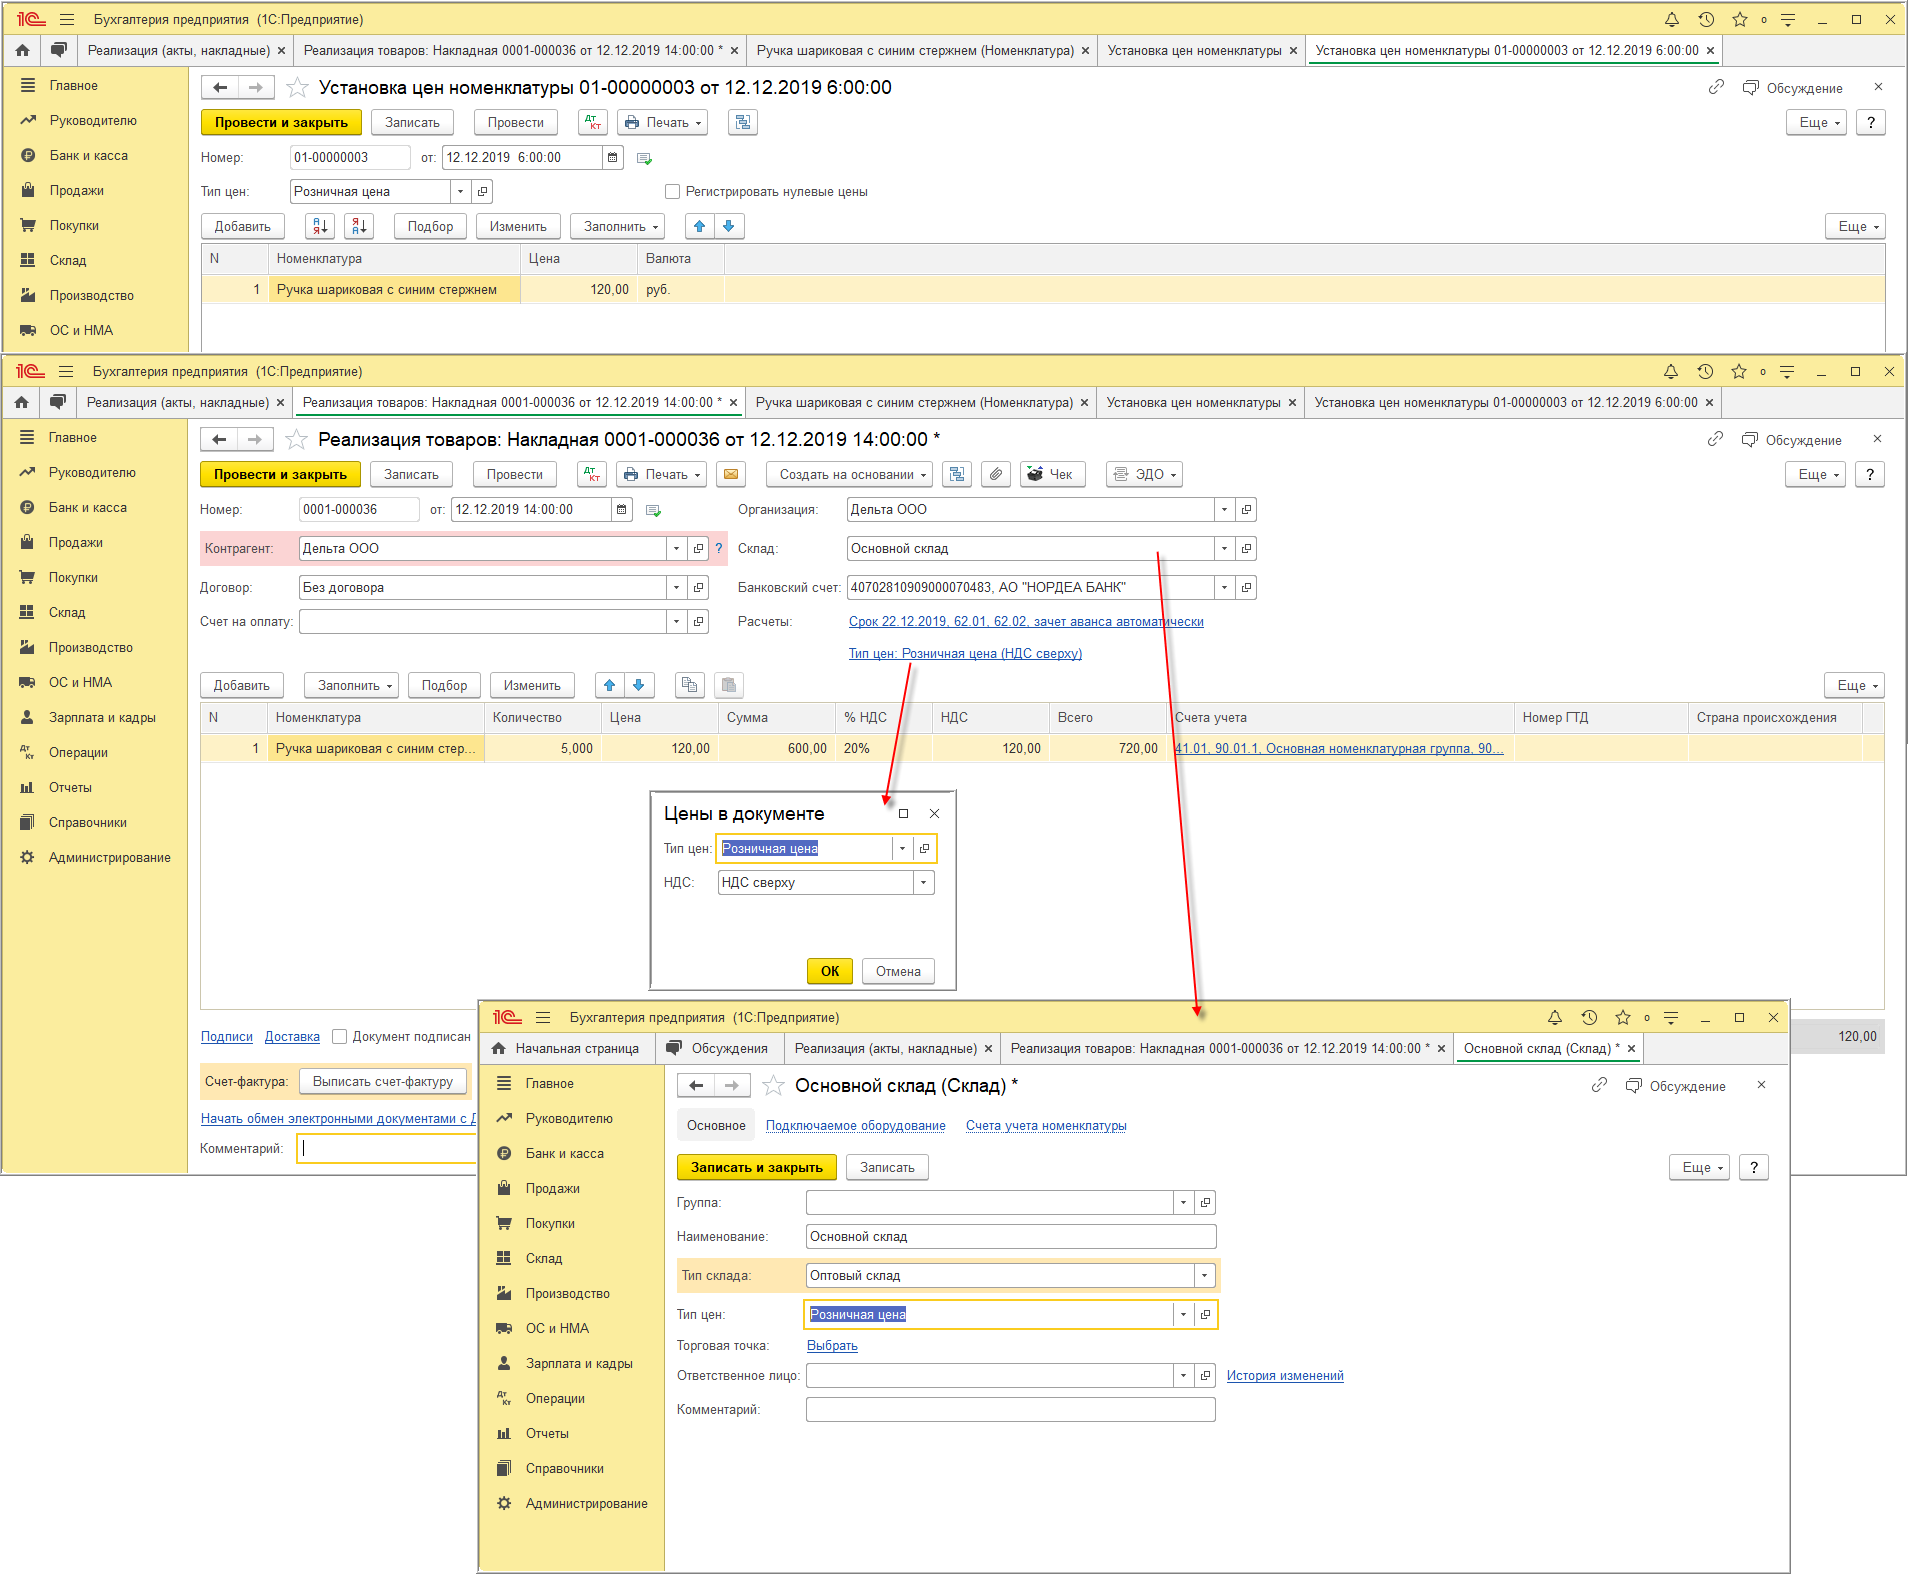
Task: Sort rows ascending in the price table
Action: 319,227
